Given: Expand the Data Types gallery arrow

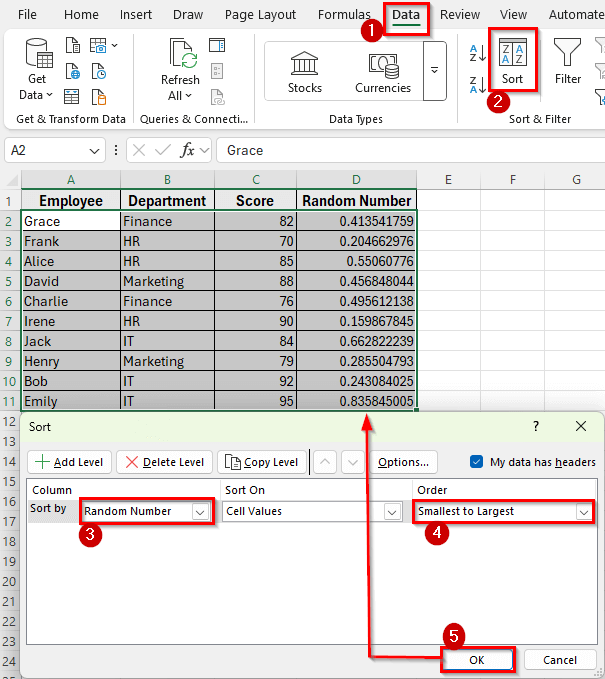Looking at the screenshot, I should point(434,71).
